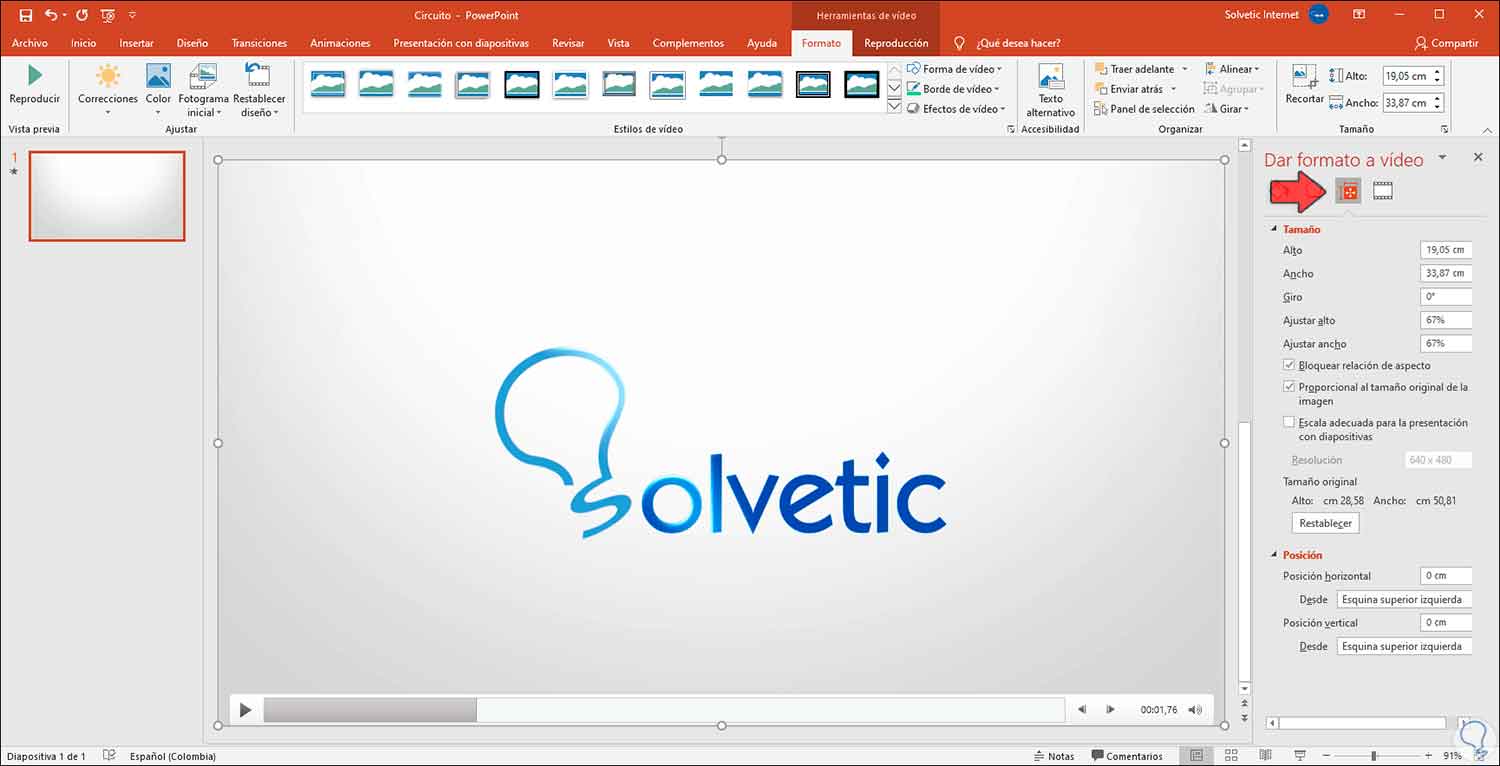The width and height of the screenshot is (1500, 766).
Task: Click the Undo arrow icon
Action: coord(51,15)
